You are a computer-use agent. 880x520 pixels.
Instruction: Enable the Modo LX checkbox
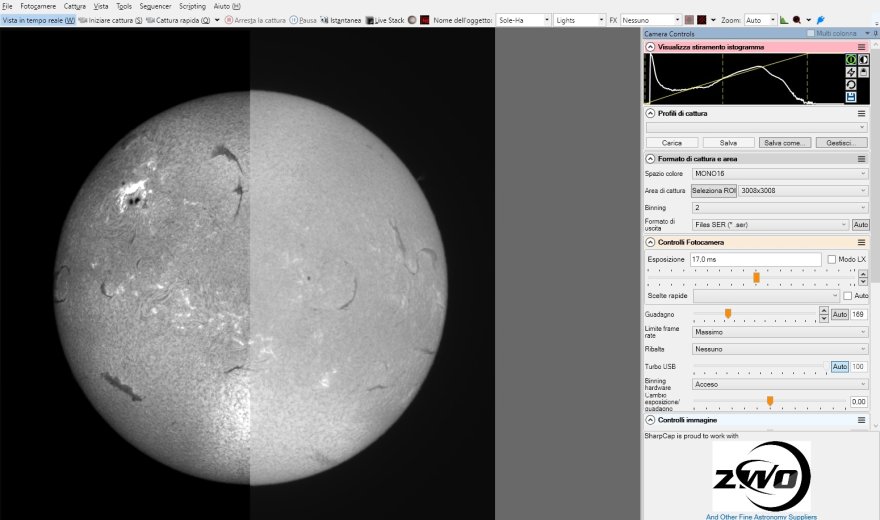coord(832,260)
